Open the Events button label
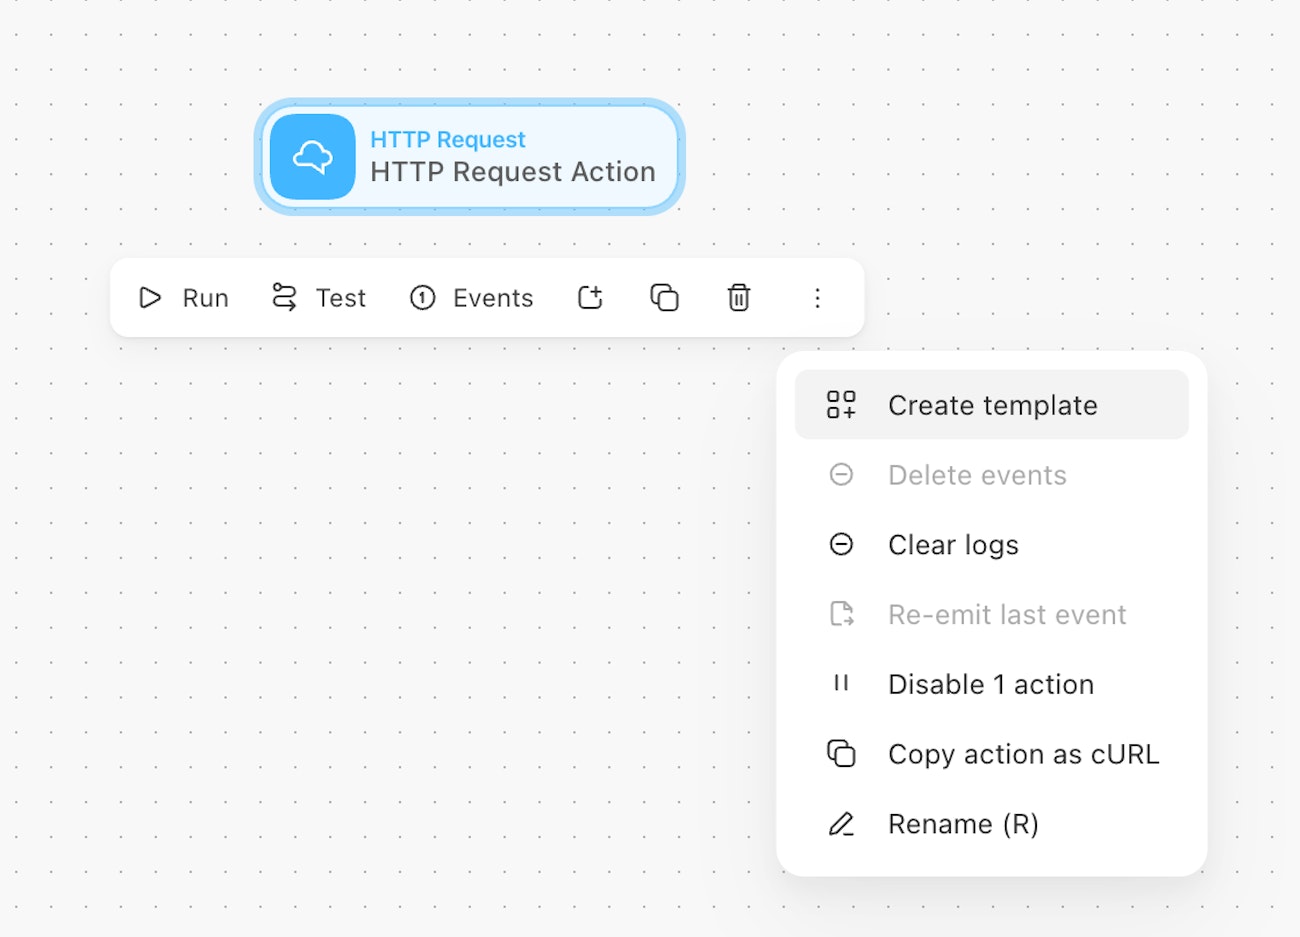1300x937 pixels. click(x=493, y=298)
